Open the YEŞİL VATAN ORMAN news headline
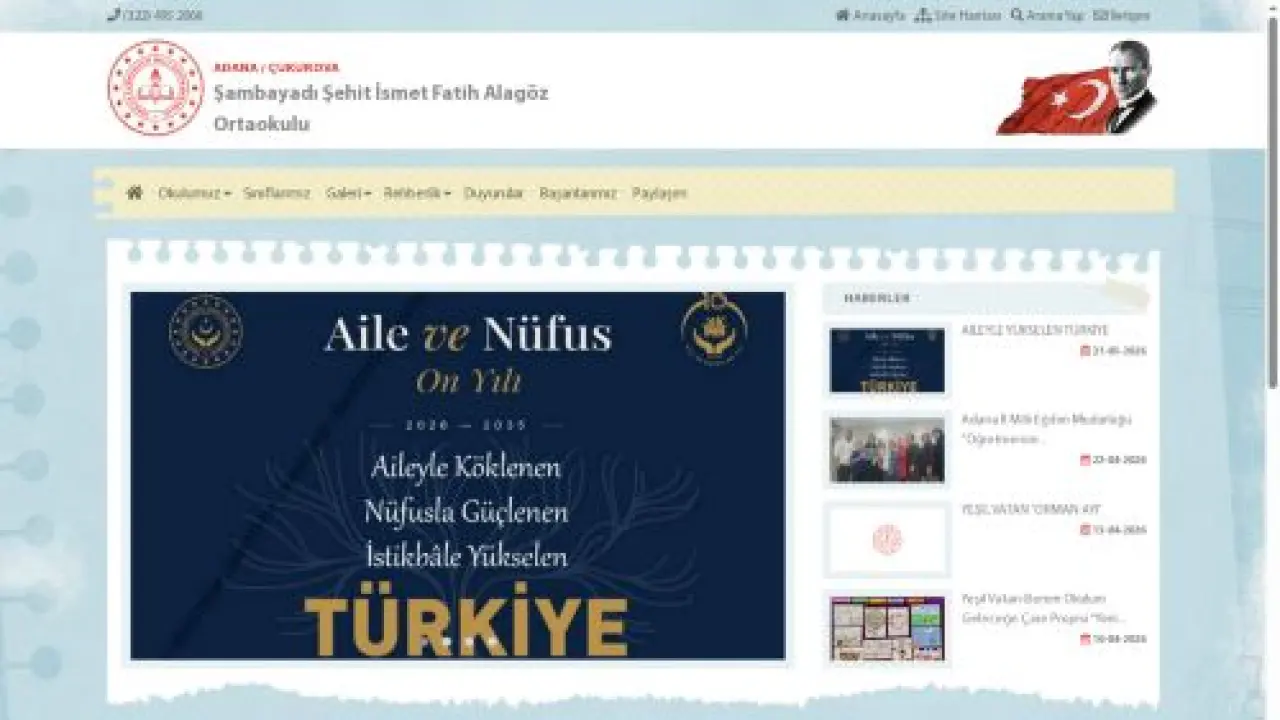This screenshot has height=720, width=1280. (1031, 509)
